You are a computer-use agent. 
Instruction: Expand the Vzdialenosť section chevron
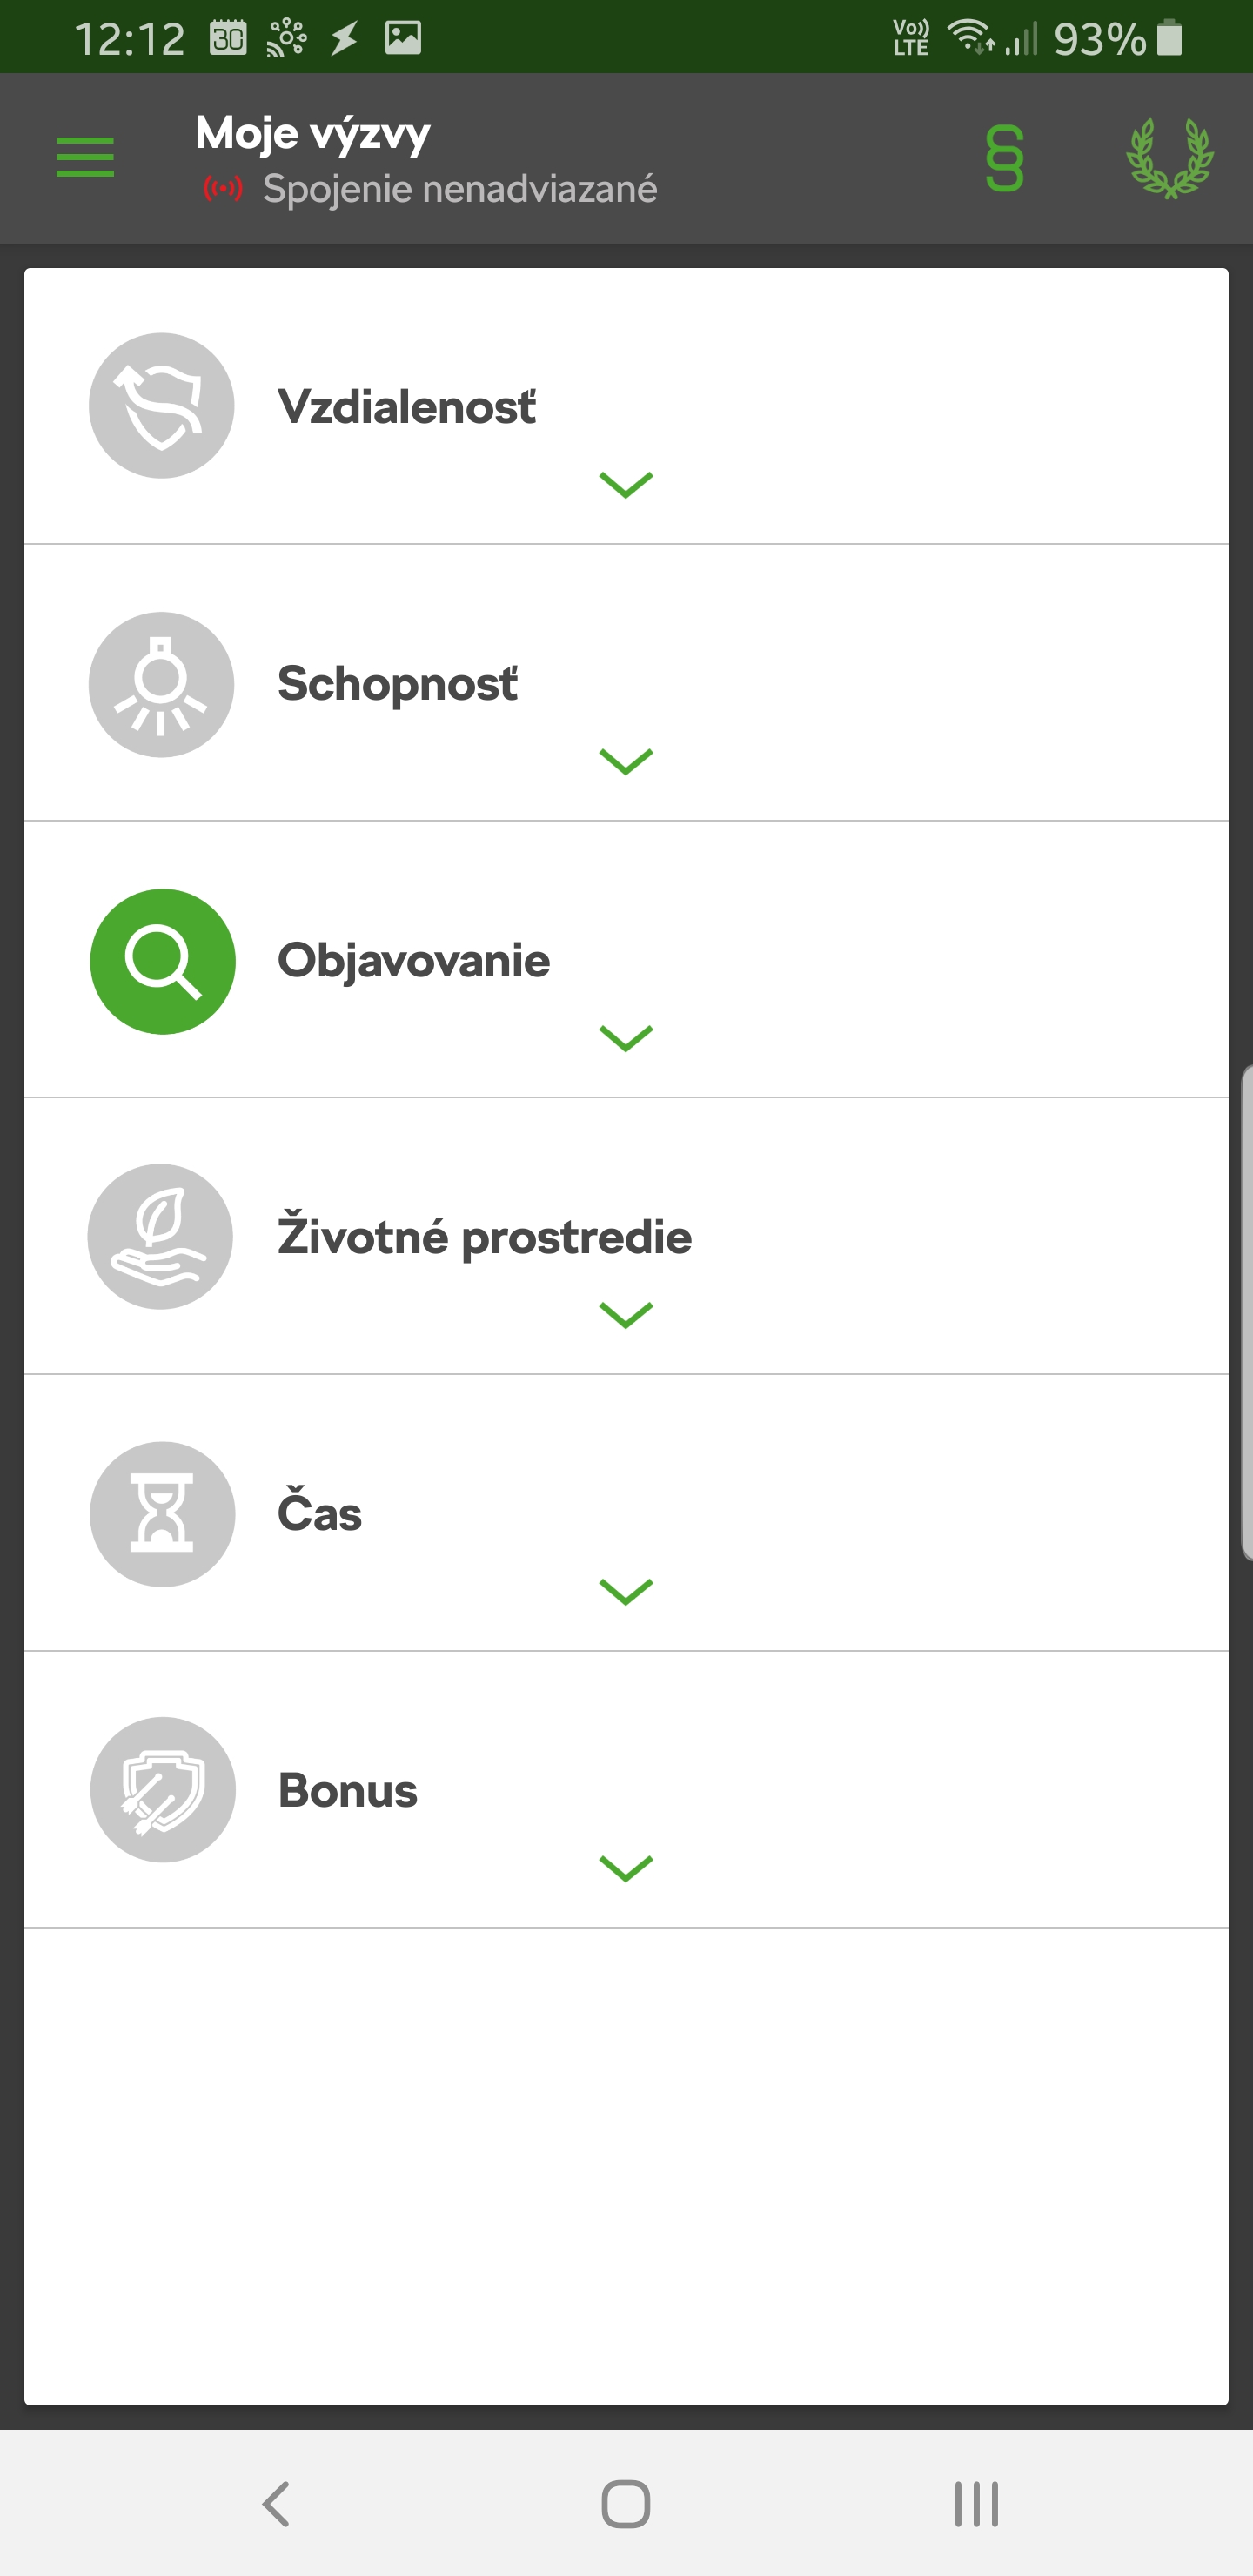point(626,485)
